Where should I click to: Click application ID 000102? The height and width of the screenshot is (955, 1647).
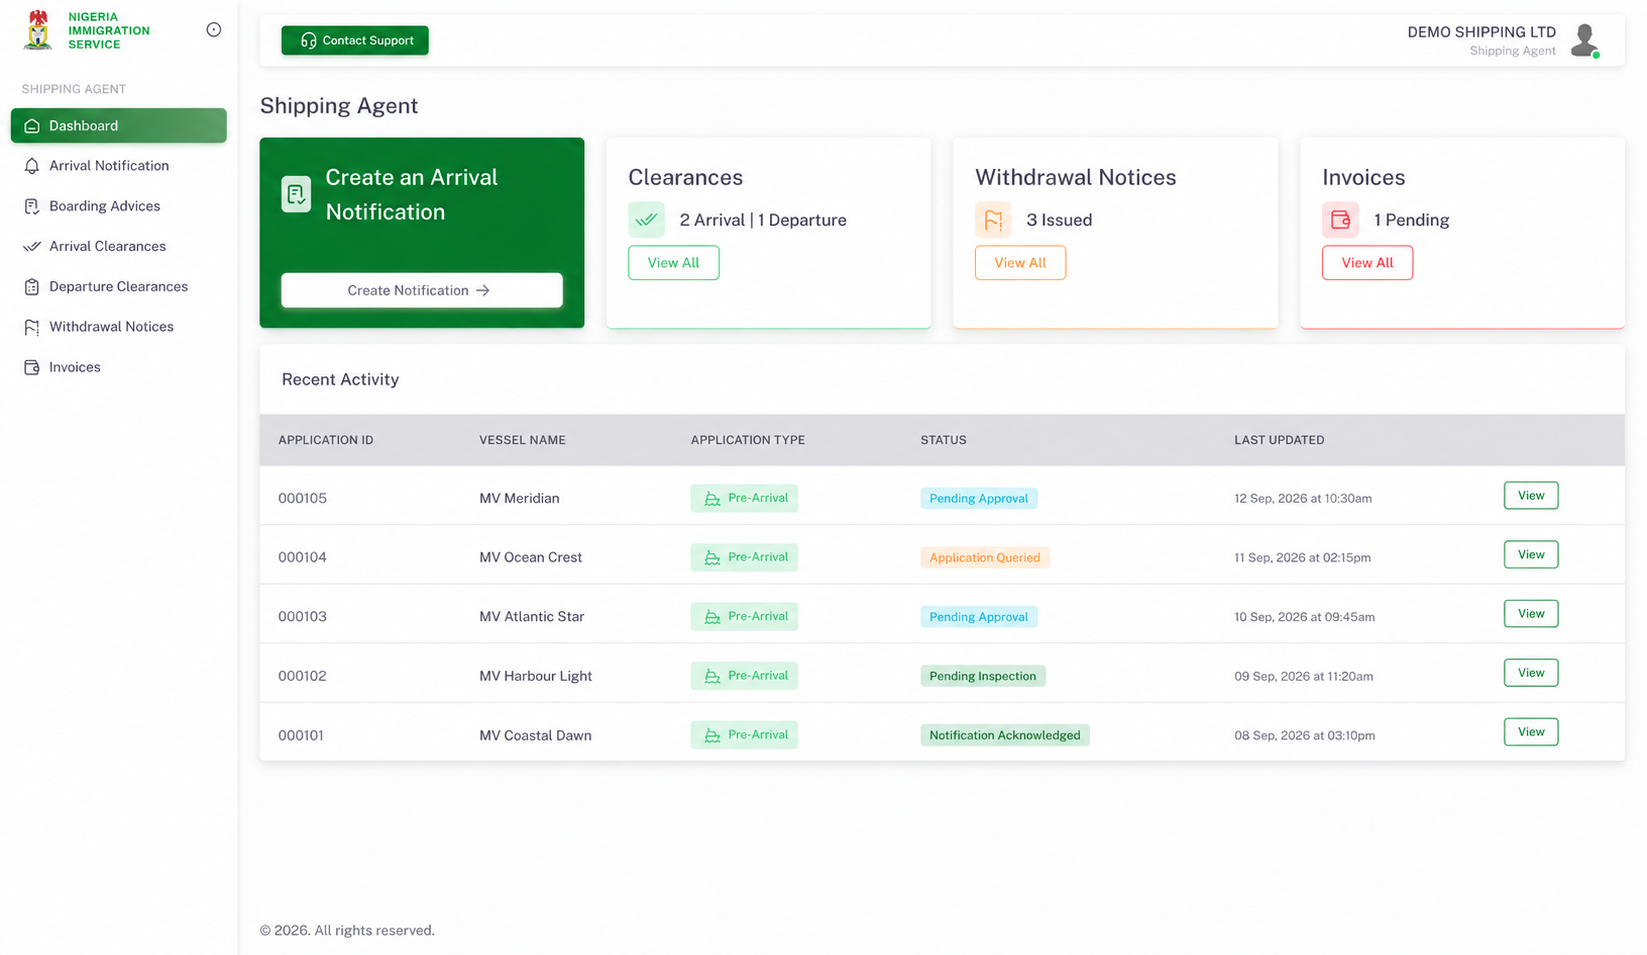click(x=302, y=676)
